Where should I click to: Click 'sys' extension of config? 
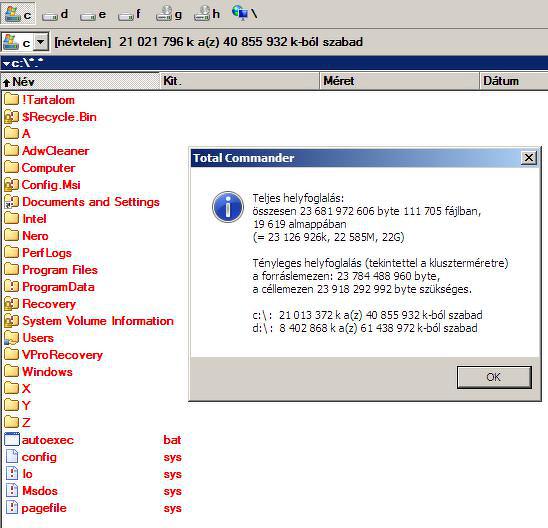click(172, 457)
